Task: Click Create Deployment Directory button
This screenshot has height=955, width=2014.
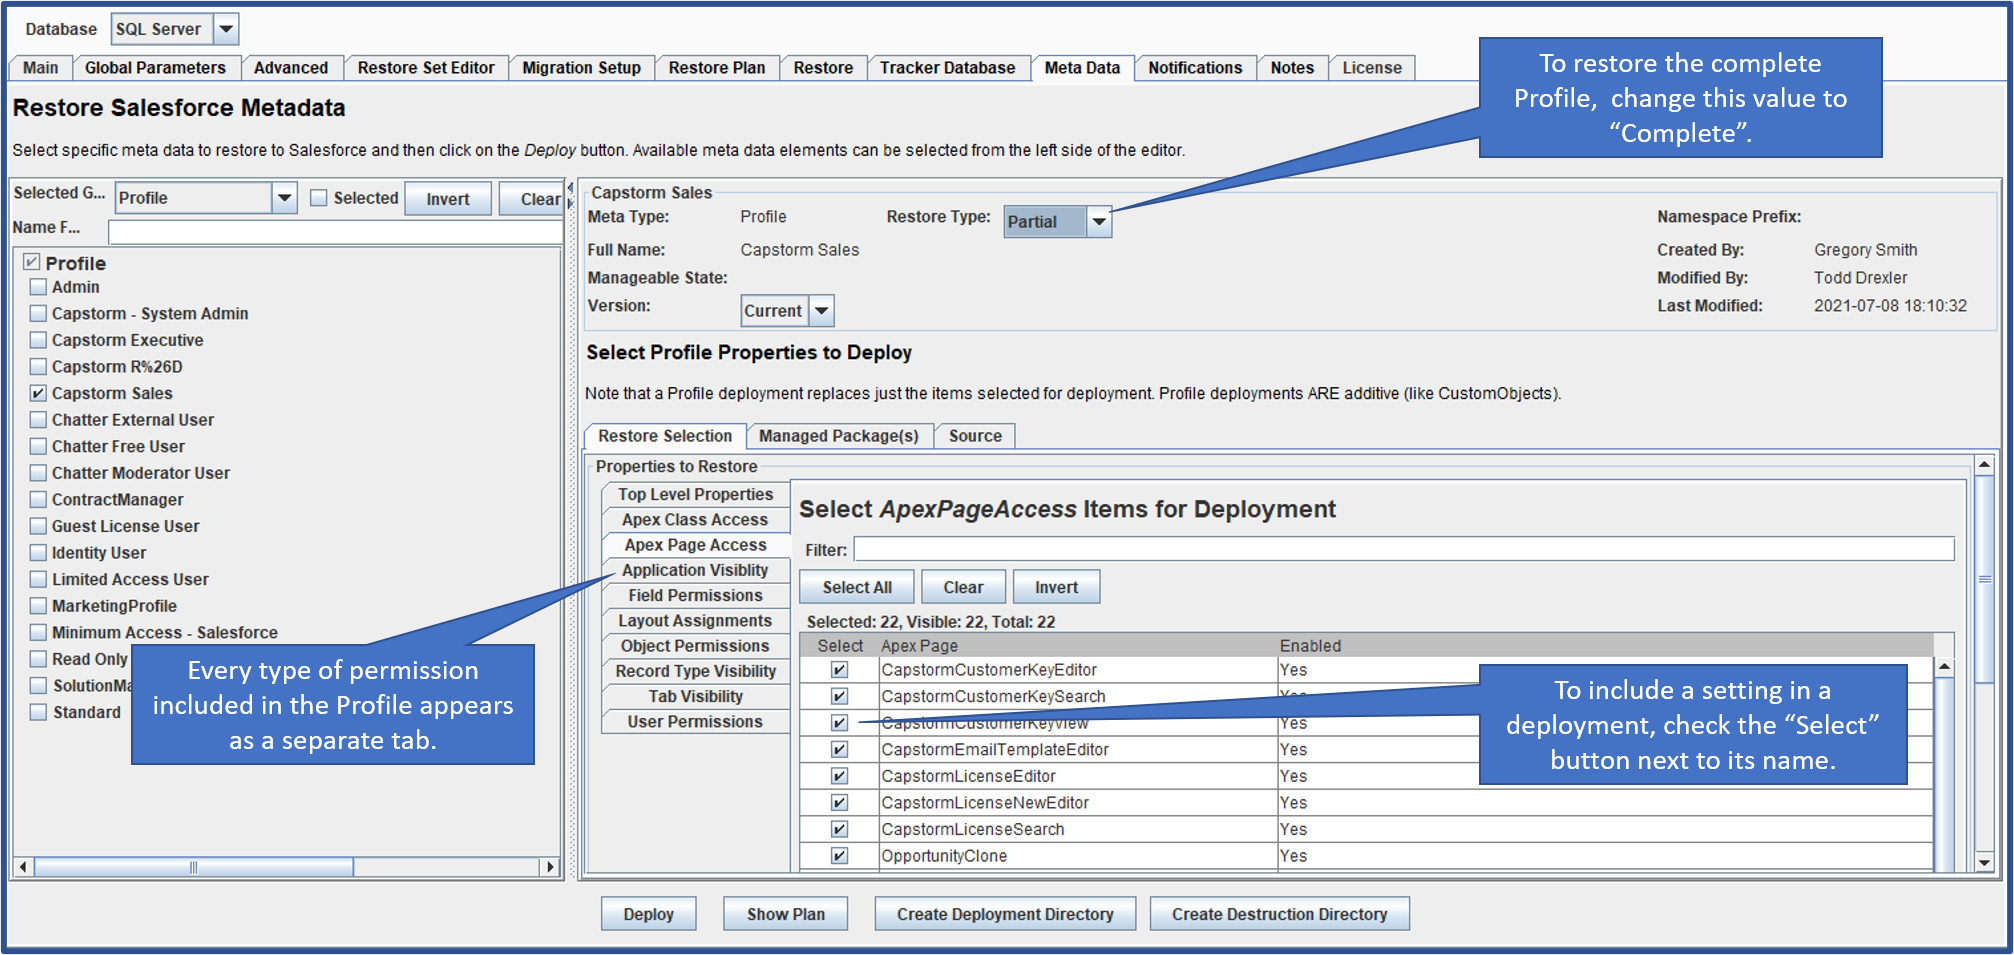Action: click(x=1005, y=914)
